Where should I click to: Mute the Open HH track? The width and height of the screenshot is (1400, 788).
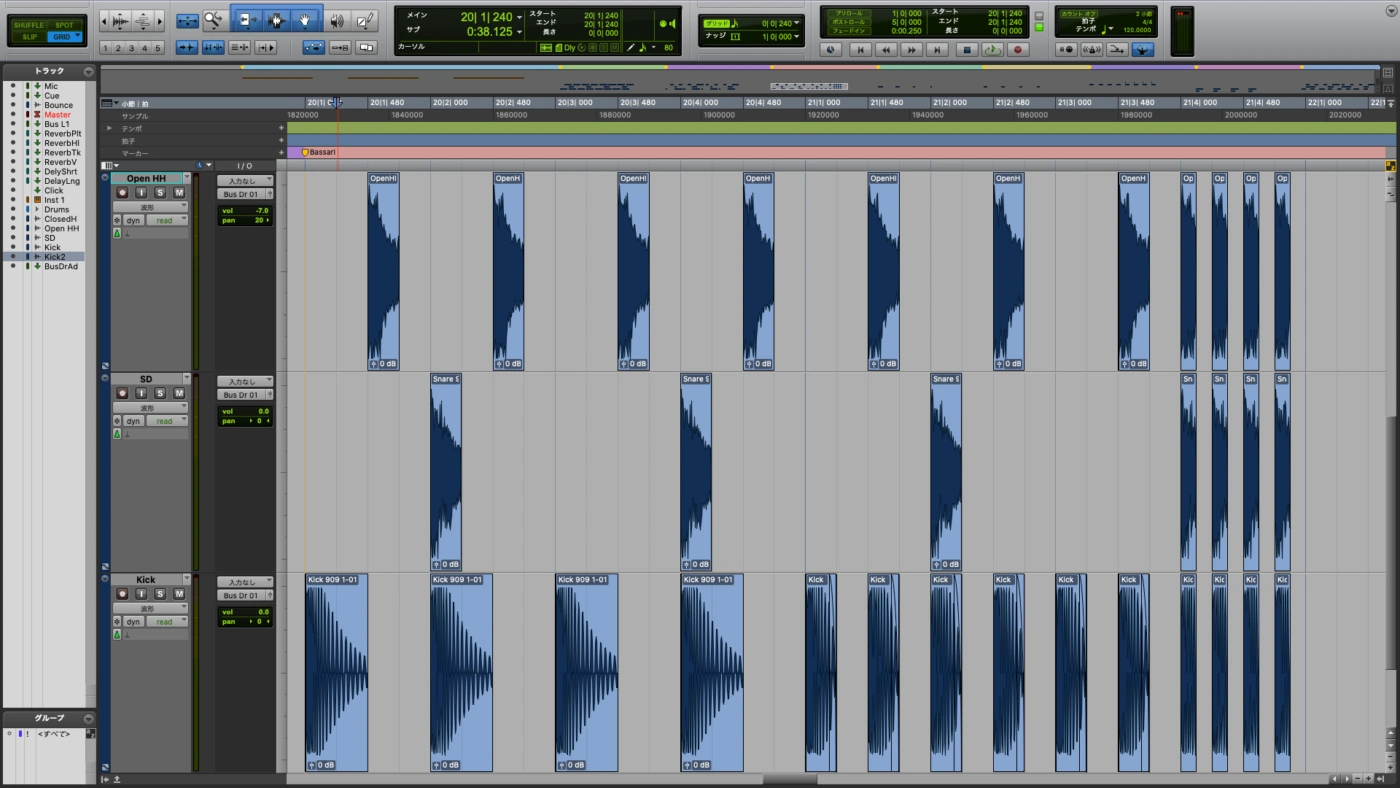[179, 193]
